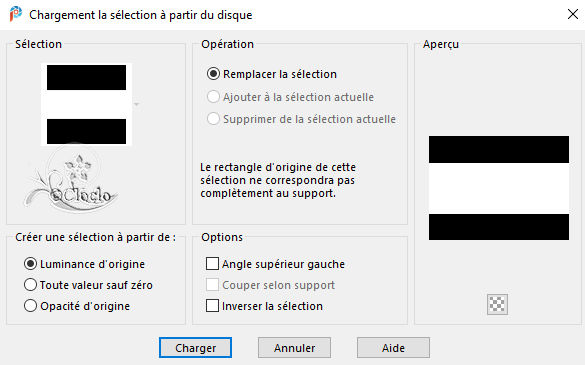Click the Charger button
The image size is (585, 365).
[195, 347]
